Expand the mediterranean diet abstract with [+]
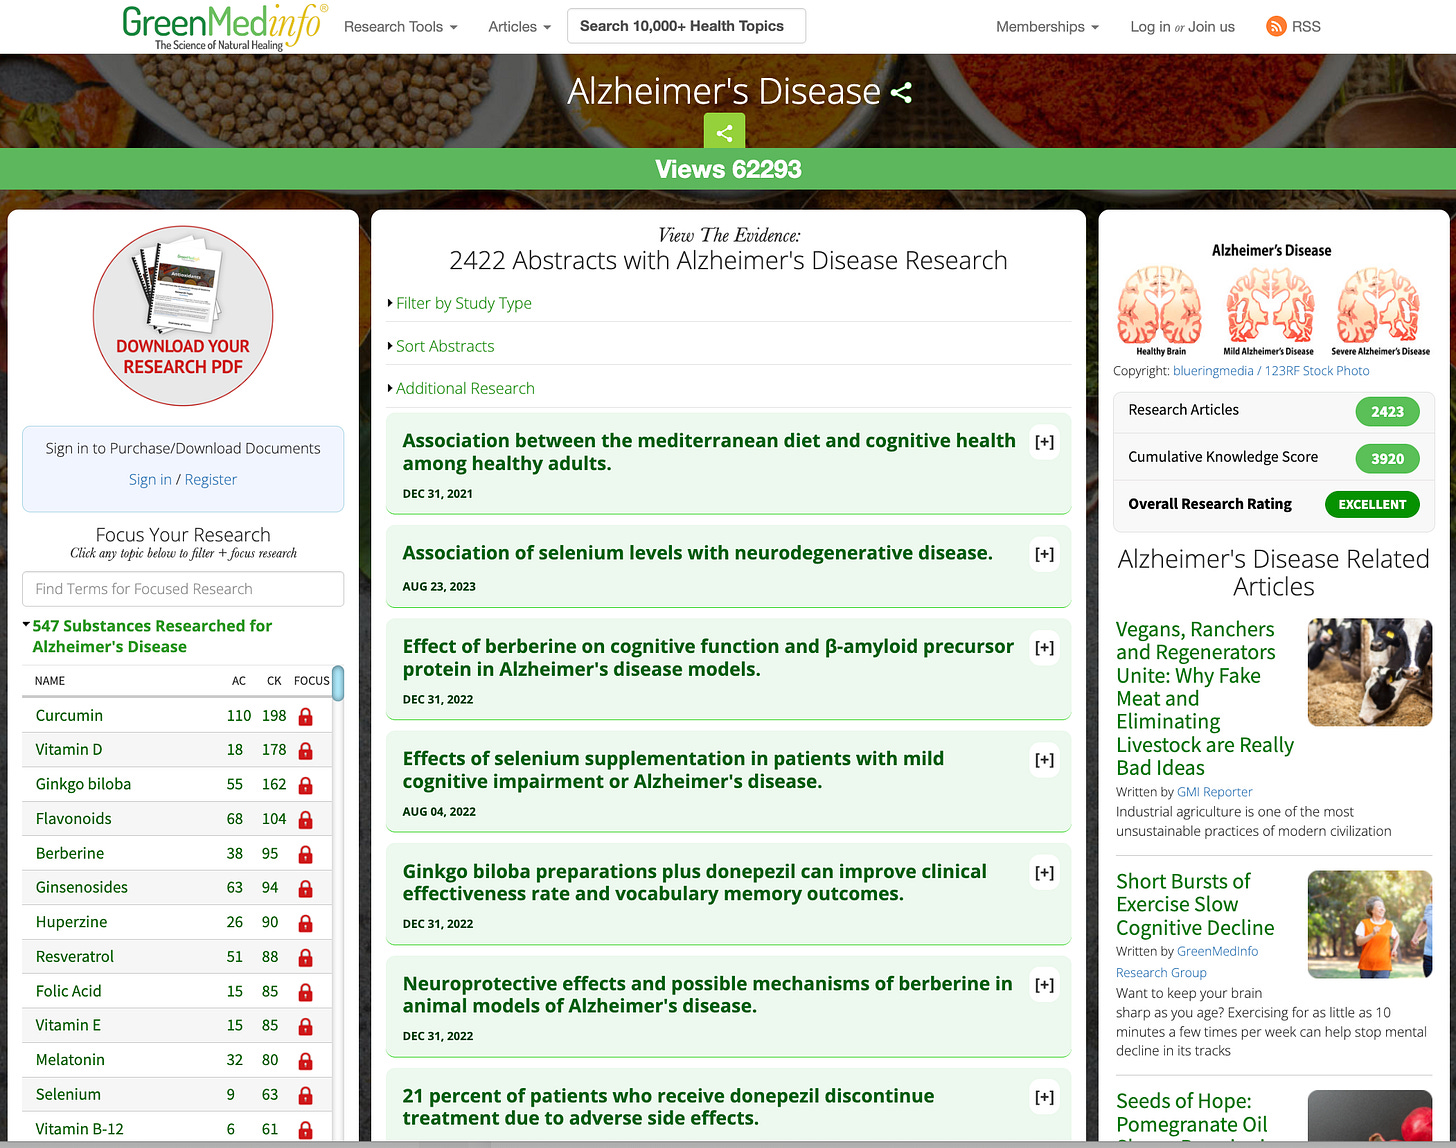Screen dimensions: 1456x1148 [x=1044, y=442]
